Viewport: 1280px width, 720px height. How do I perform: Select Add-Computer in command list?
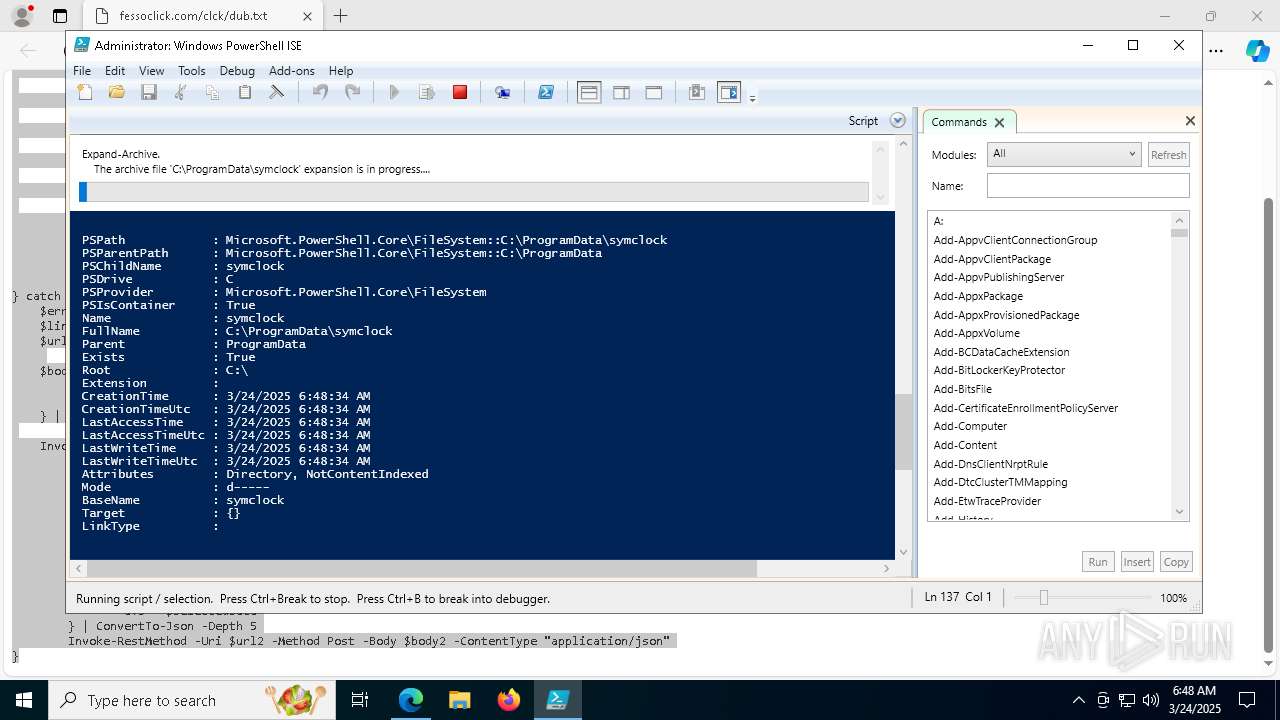coord(970,426)
